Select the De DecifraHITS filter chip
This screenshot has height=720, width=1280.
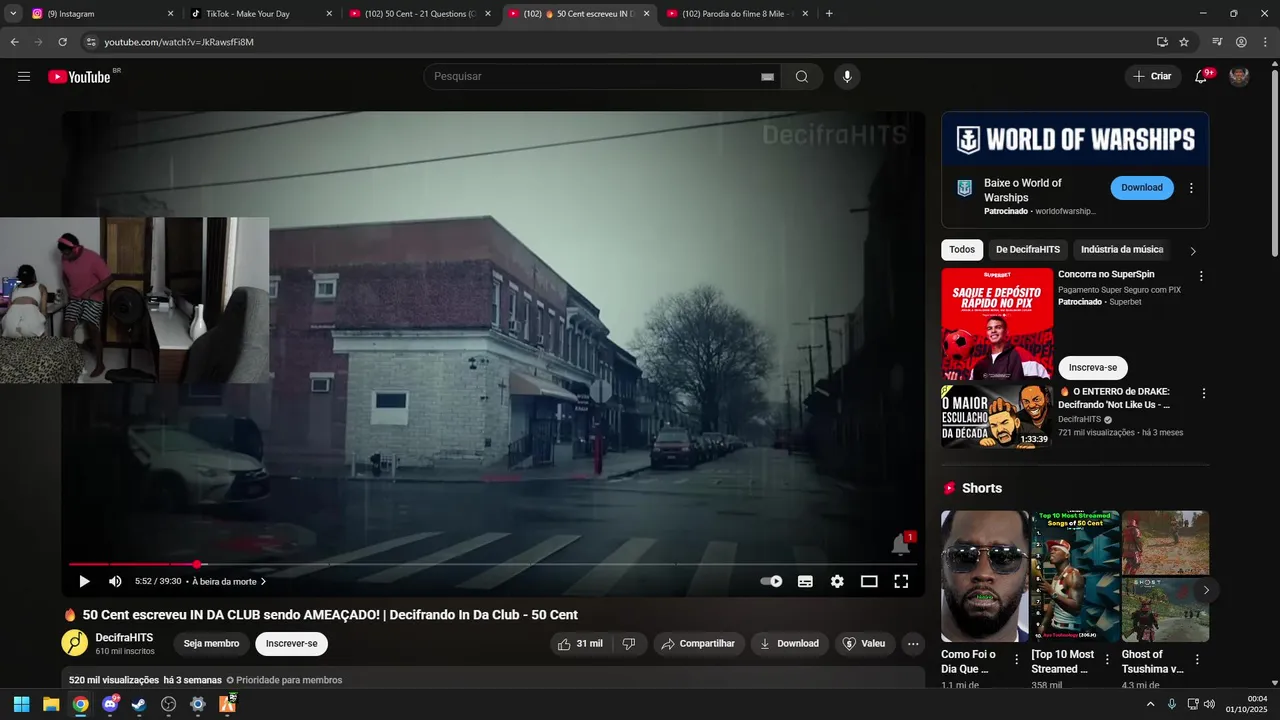[1027, 250]
